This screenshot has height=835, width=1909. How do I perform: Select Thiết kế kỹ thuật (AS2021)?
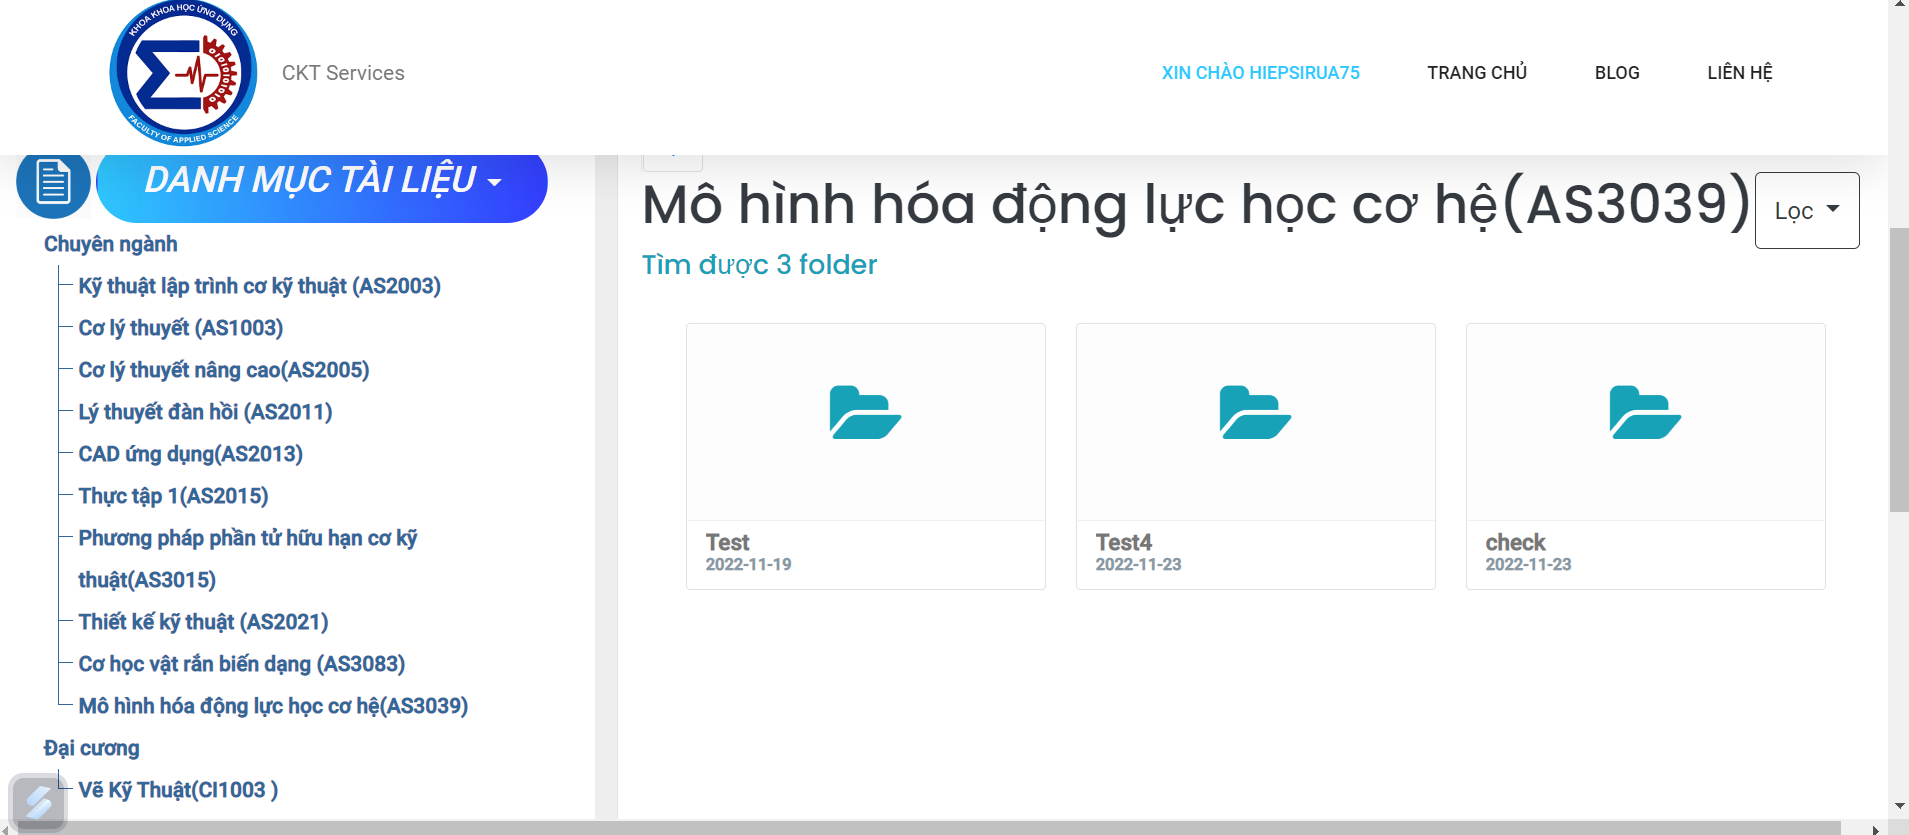point(203,622)
